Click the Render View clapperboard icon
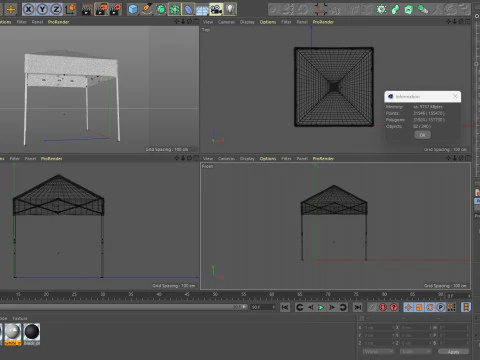 [x=87, y=9]
